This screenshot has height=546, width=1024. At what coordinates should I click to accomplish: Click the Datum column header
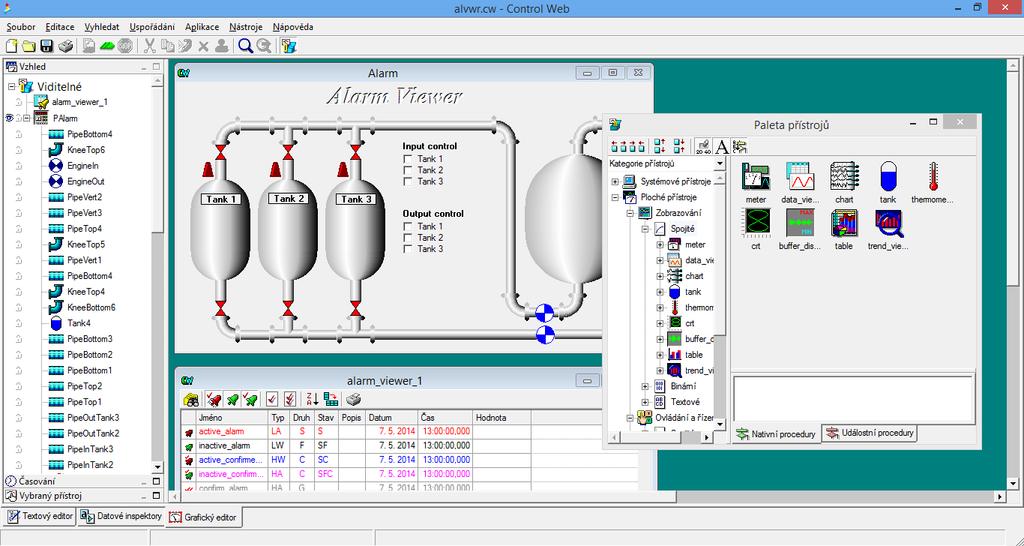coord(392,417)
